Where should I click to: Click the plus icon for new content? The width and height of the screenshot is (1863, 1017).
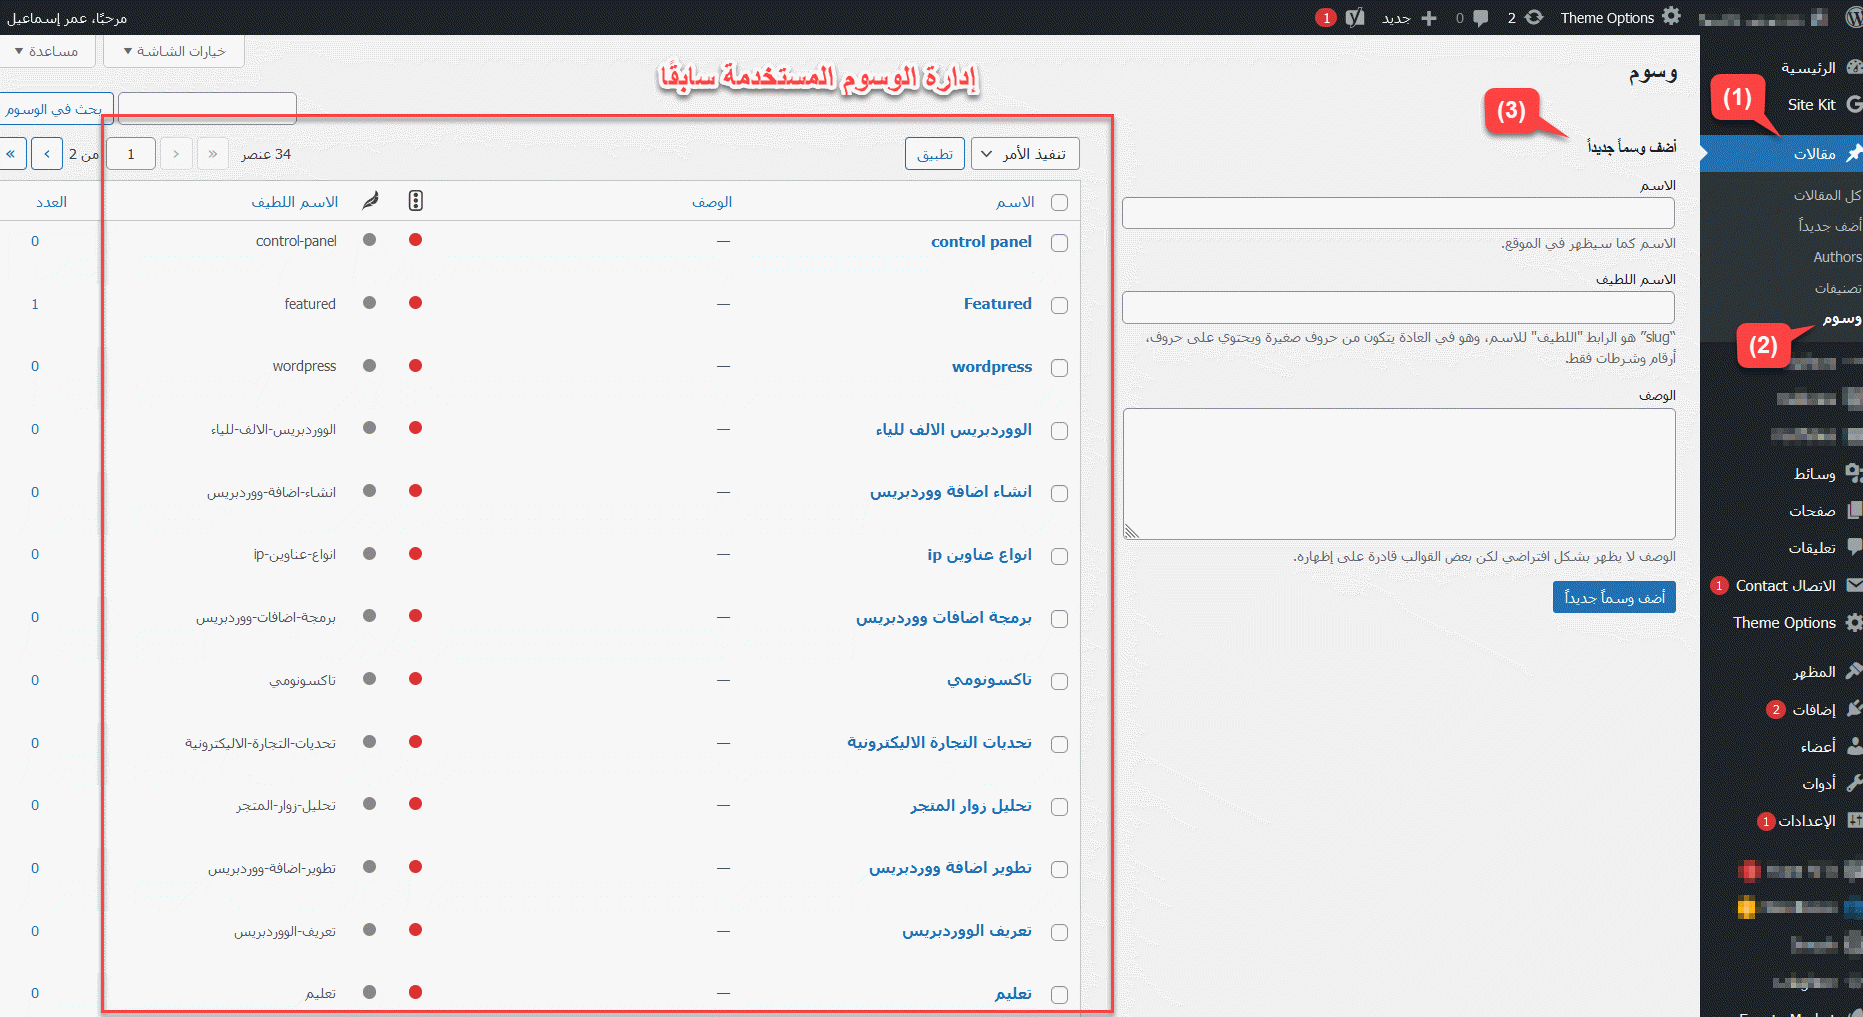(1429, 18)
